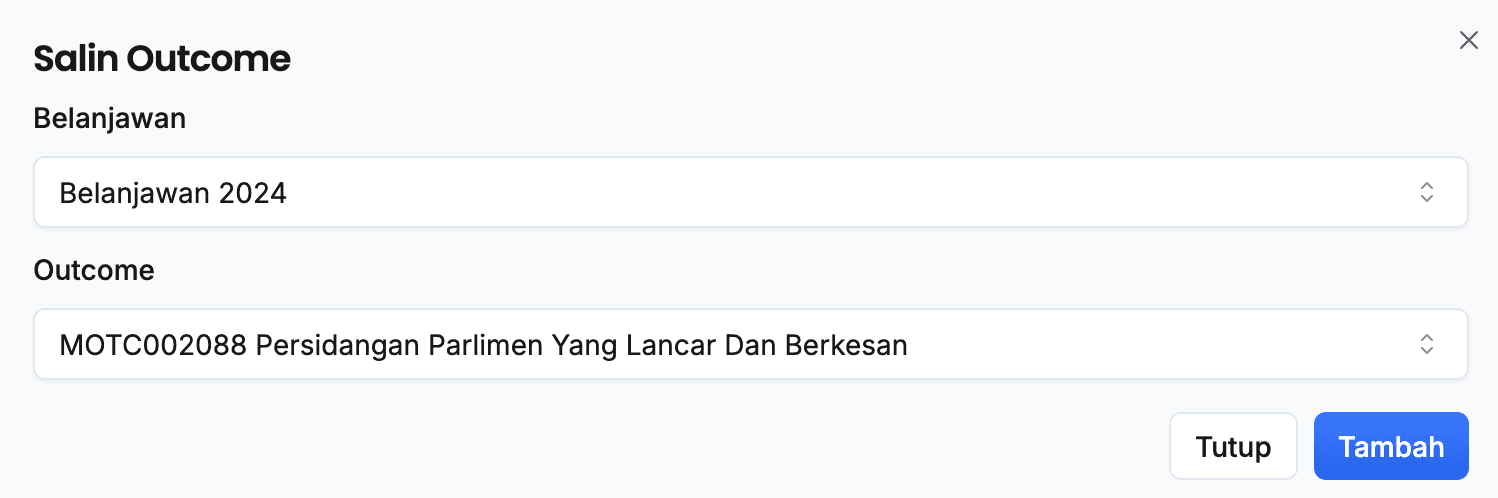
Task: Dismiss the dialog using Tutup
Action: coord(1232,446)
